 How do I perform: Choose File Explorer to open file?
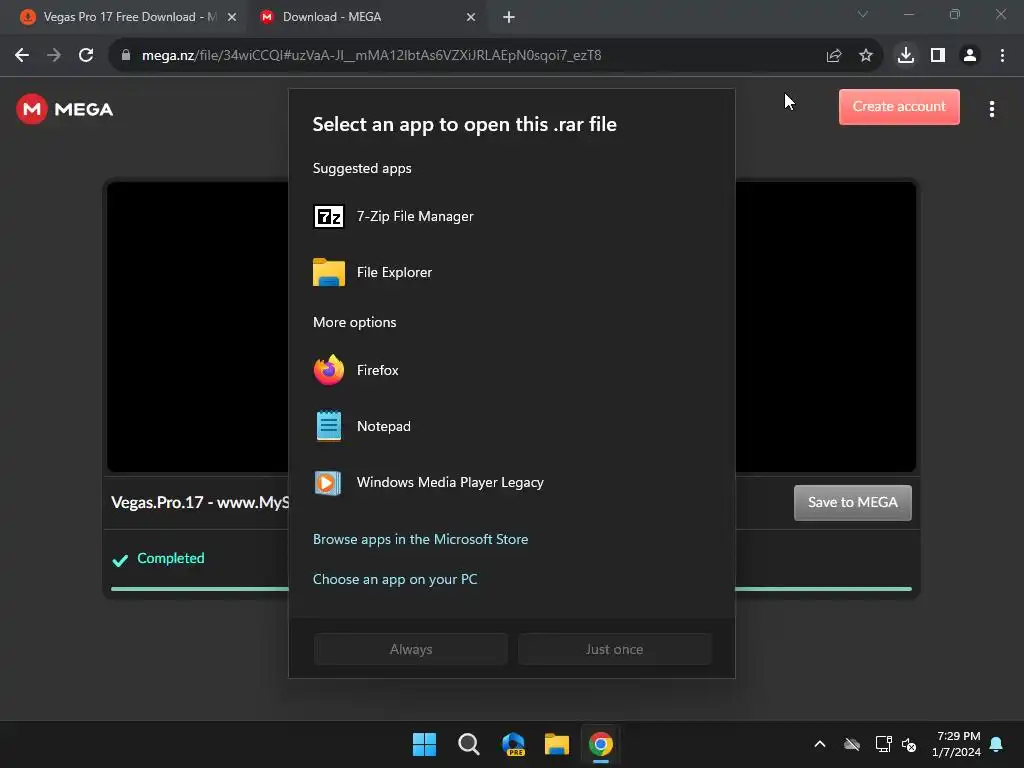511,272
